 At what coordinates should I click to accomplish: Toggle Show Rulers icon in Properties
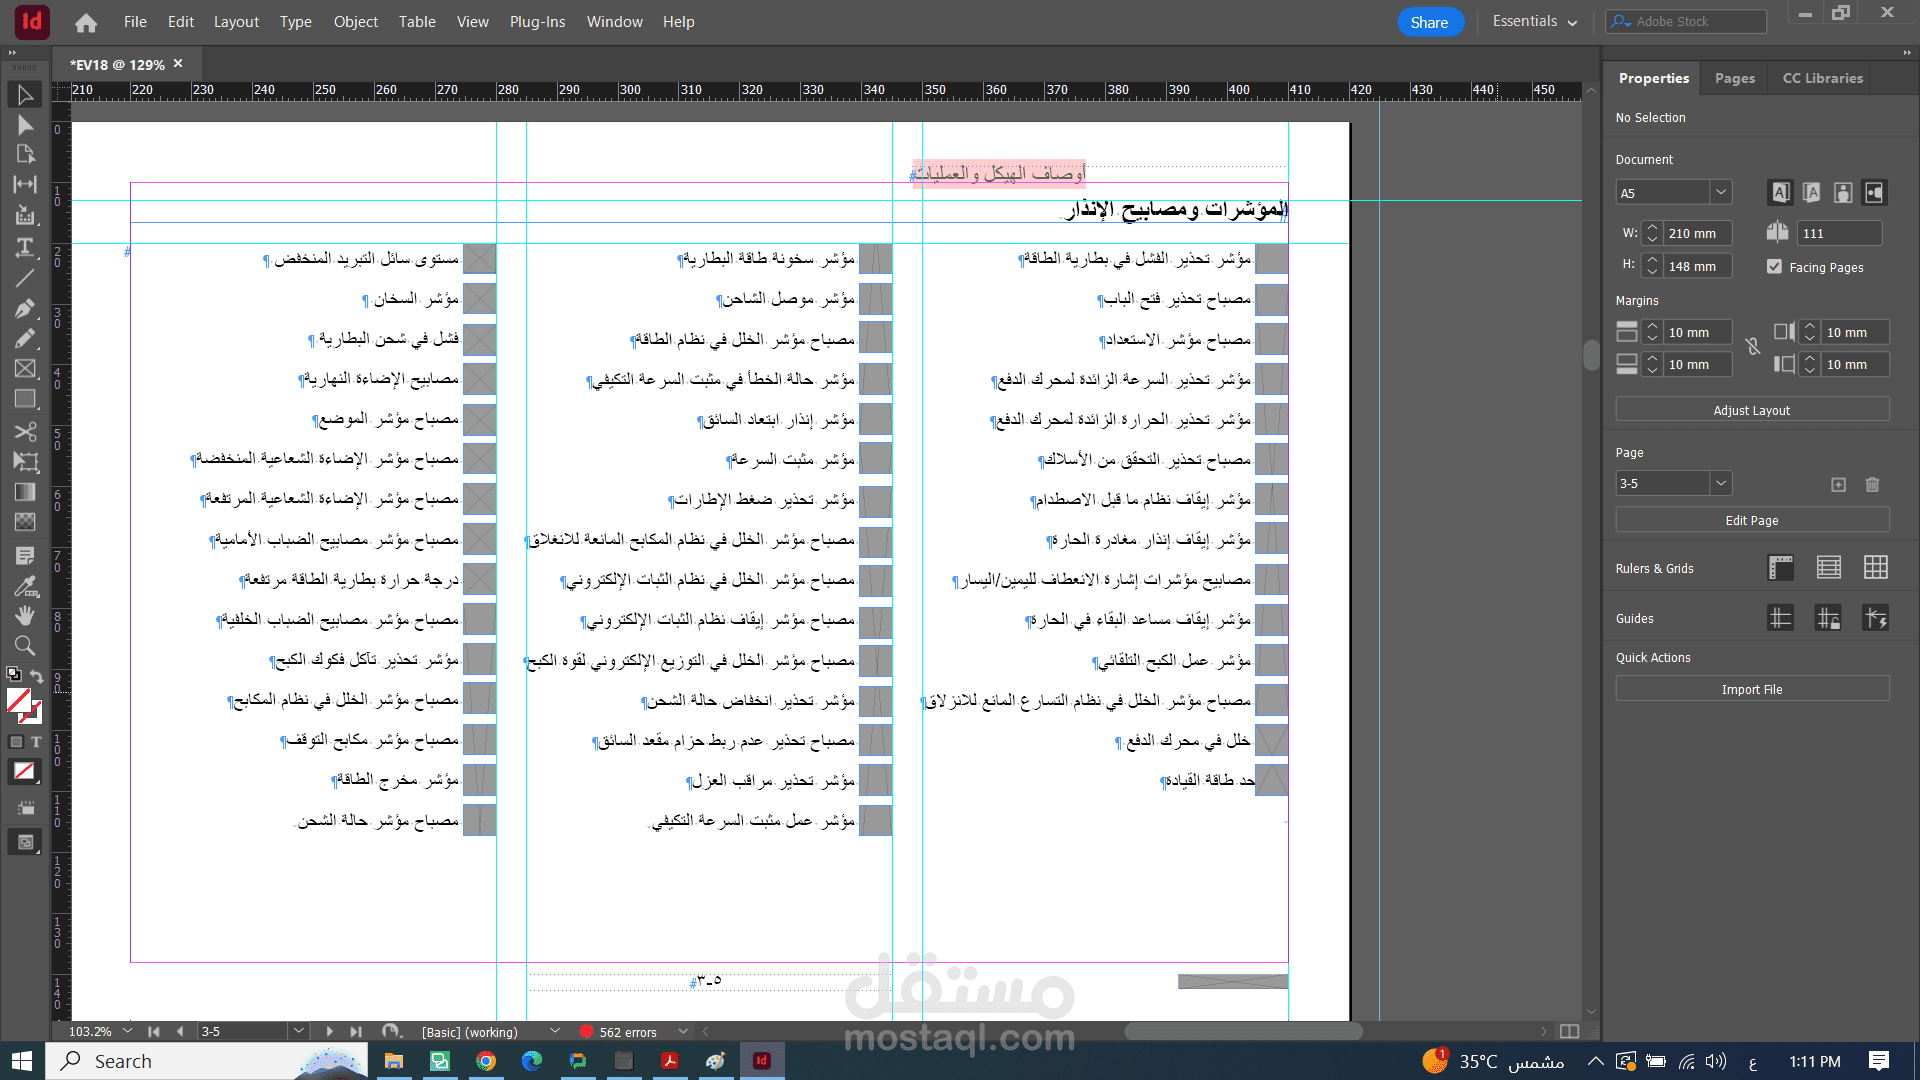(1780, 568)
